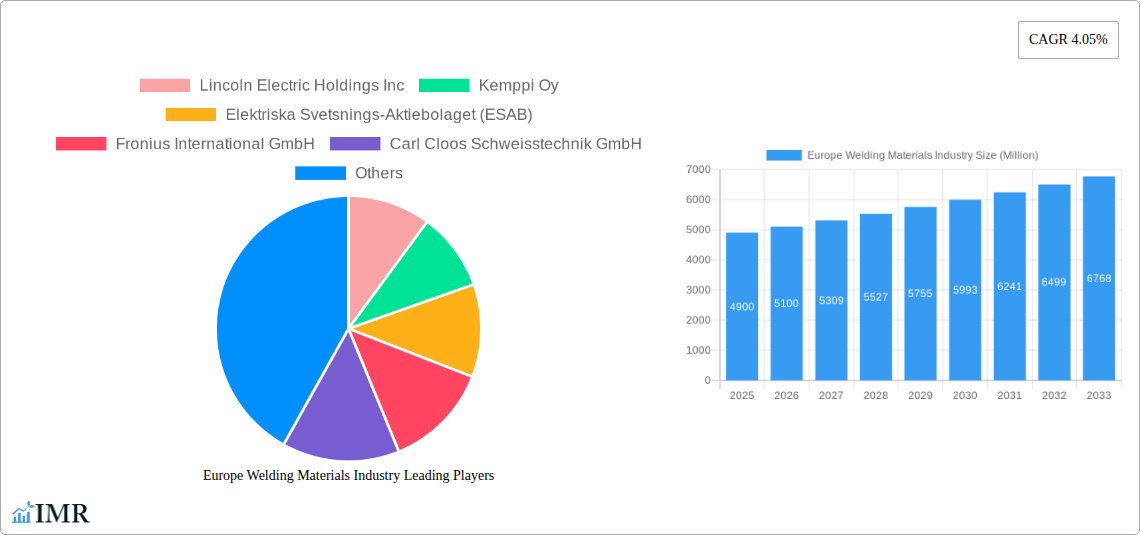Select the 2030 bar labeled 5993
Screen dimensions: 1140x535
[x=965, y=290]
